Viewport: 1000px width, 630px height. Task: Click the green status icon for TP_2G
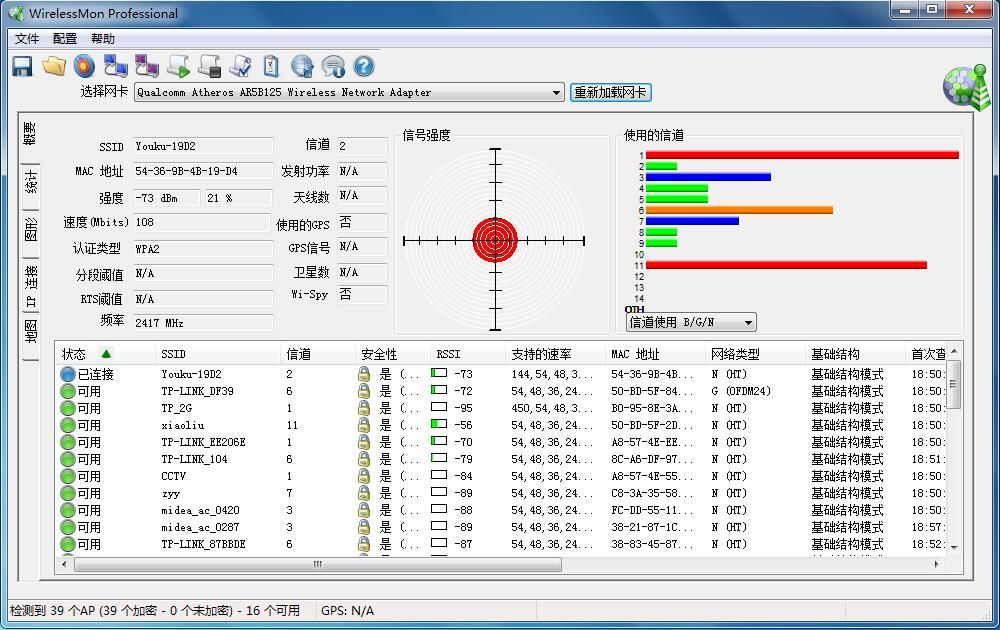point(68,408)
